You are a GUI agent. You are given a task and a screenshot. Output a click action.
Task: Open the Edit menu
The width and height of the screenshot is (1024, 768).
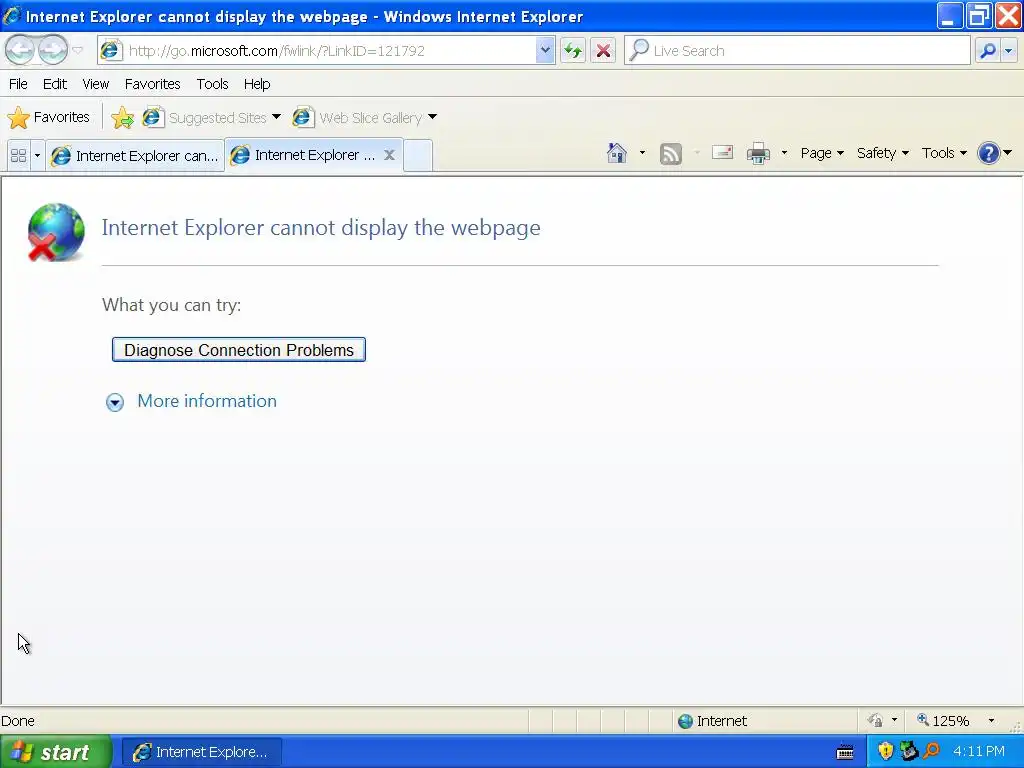coord(55,84)
